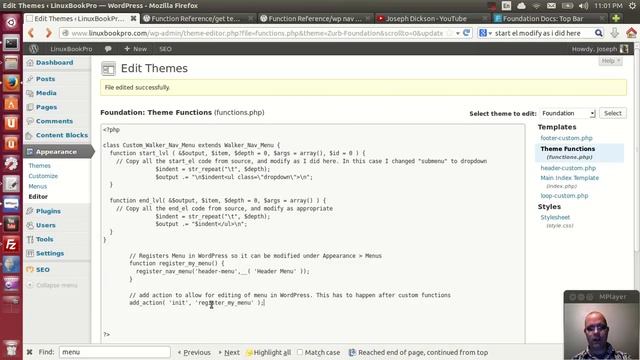This screenshot has width=640, height=360.
Task: Open Themes under Appearance
Action: pyautogui.click(x=40, y=166)
